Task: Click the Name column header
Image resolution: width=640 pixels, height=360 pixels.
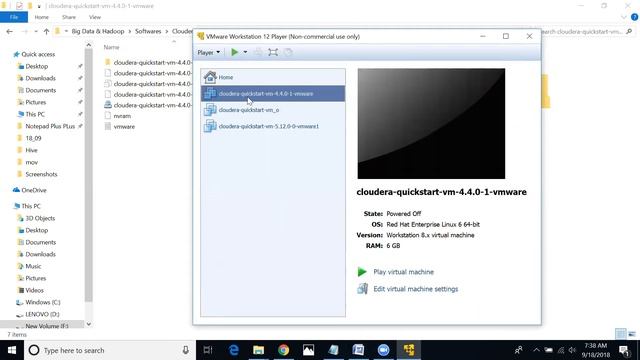Action: [x=111, y=47]
